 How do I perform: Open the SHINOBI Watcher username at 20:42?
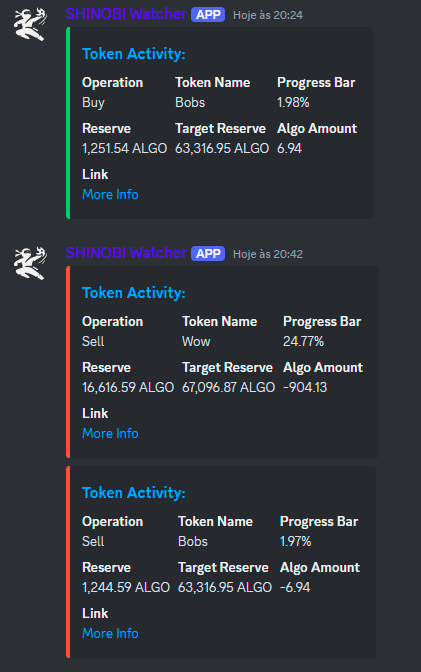click(x=126, y=253)
